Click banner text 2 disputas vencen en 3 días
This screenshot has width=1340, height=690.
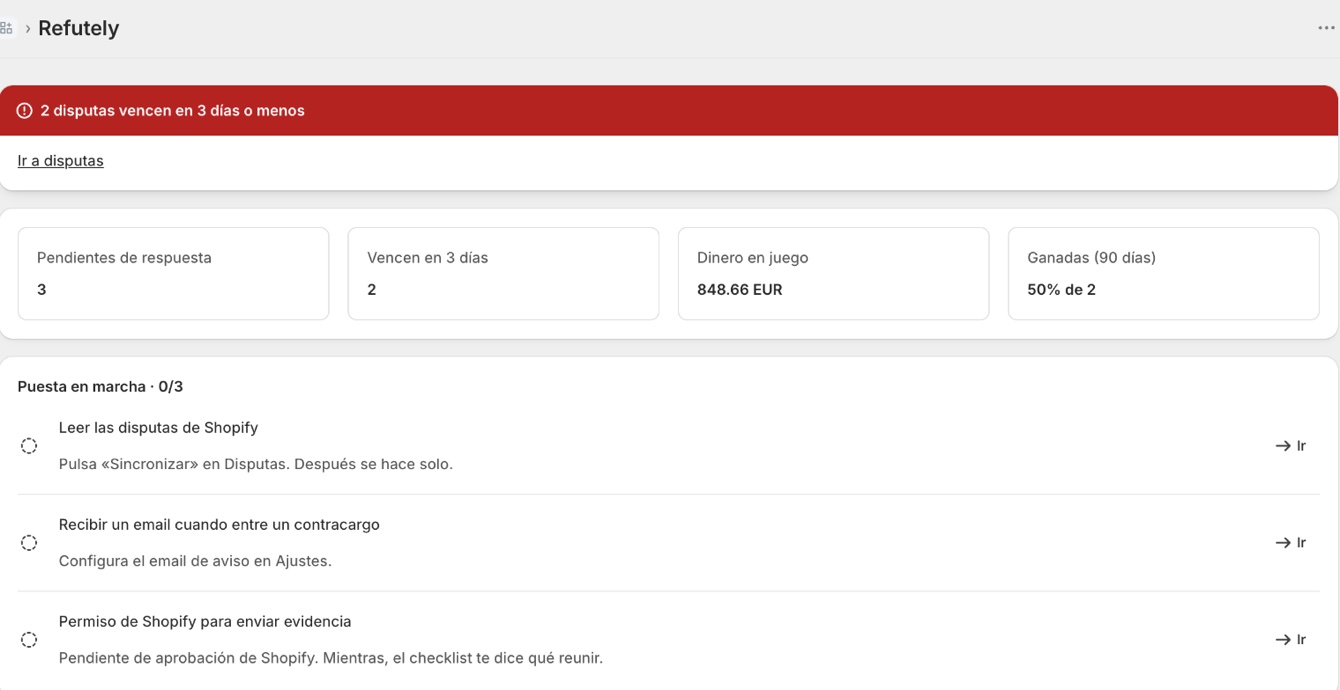pos(172,111)
